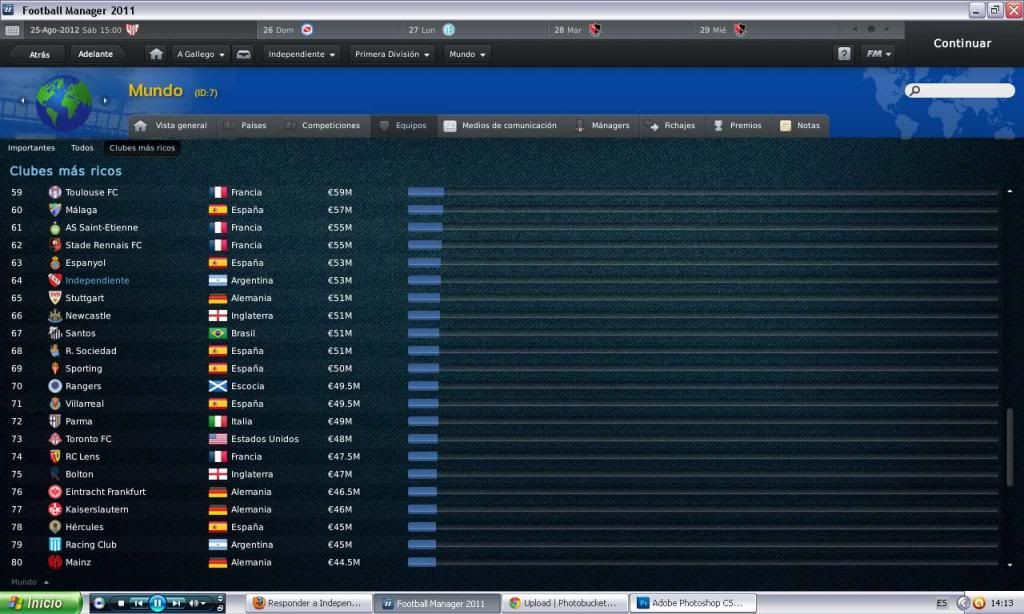Click the Toulouse FC club badge

click(55, 192)
